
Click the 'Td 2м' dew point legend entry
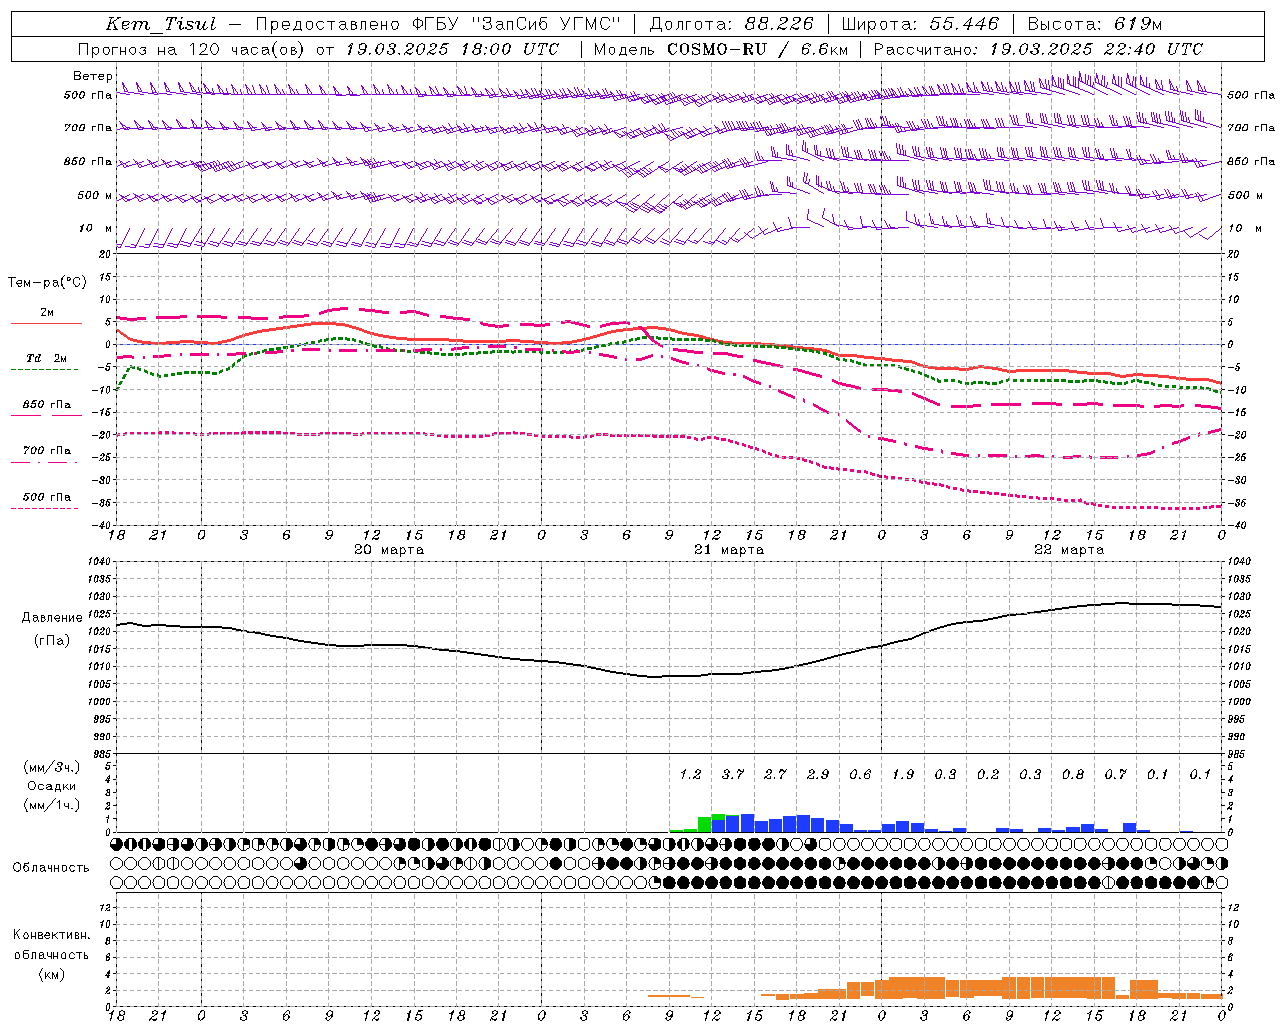[46, 358]
